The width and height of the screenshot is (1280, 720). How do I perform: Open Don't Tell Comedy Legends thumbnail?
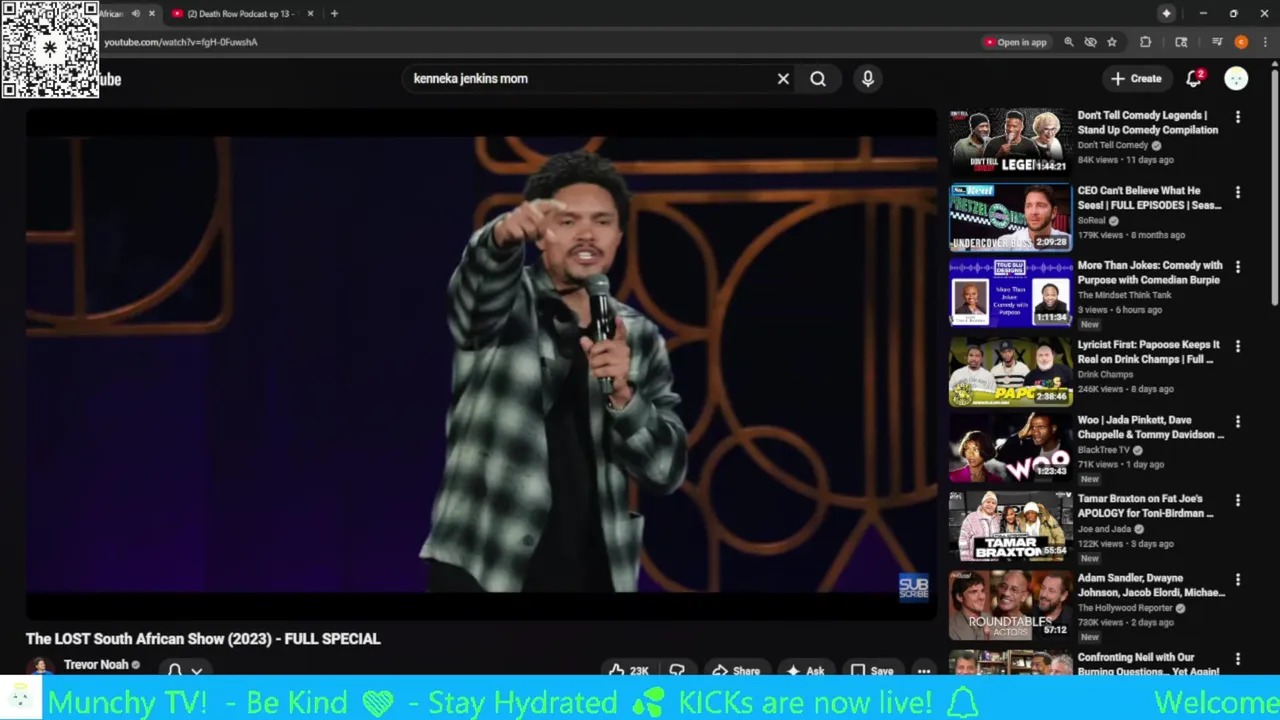pos(1010,141)
